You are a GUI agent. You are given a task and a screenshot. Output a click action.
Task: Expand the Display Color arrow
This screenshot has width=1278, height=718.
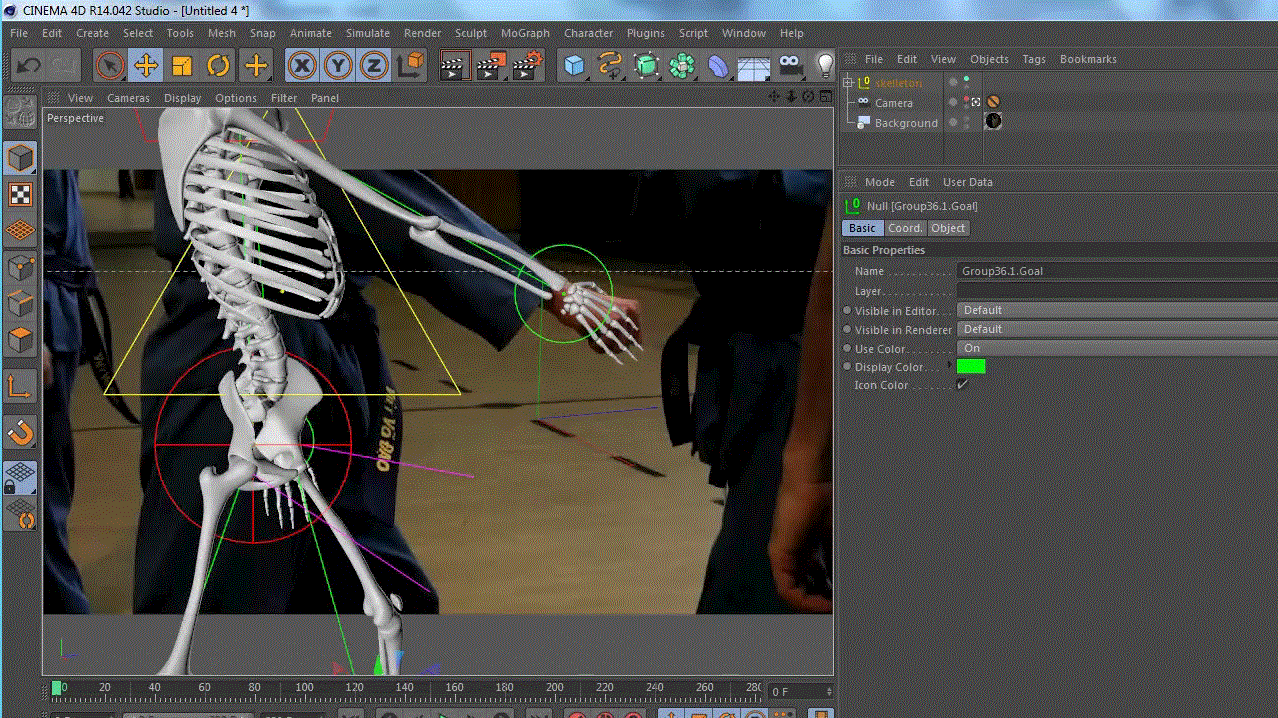pyautogui.click(x=950, y=366)
